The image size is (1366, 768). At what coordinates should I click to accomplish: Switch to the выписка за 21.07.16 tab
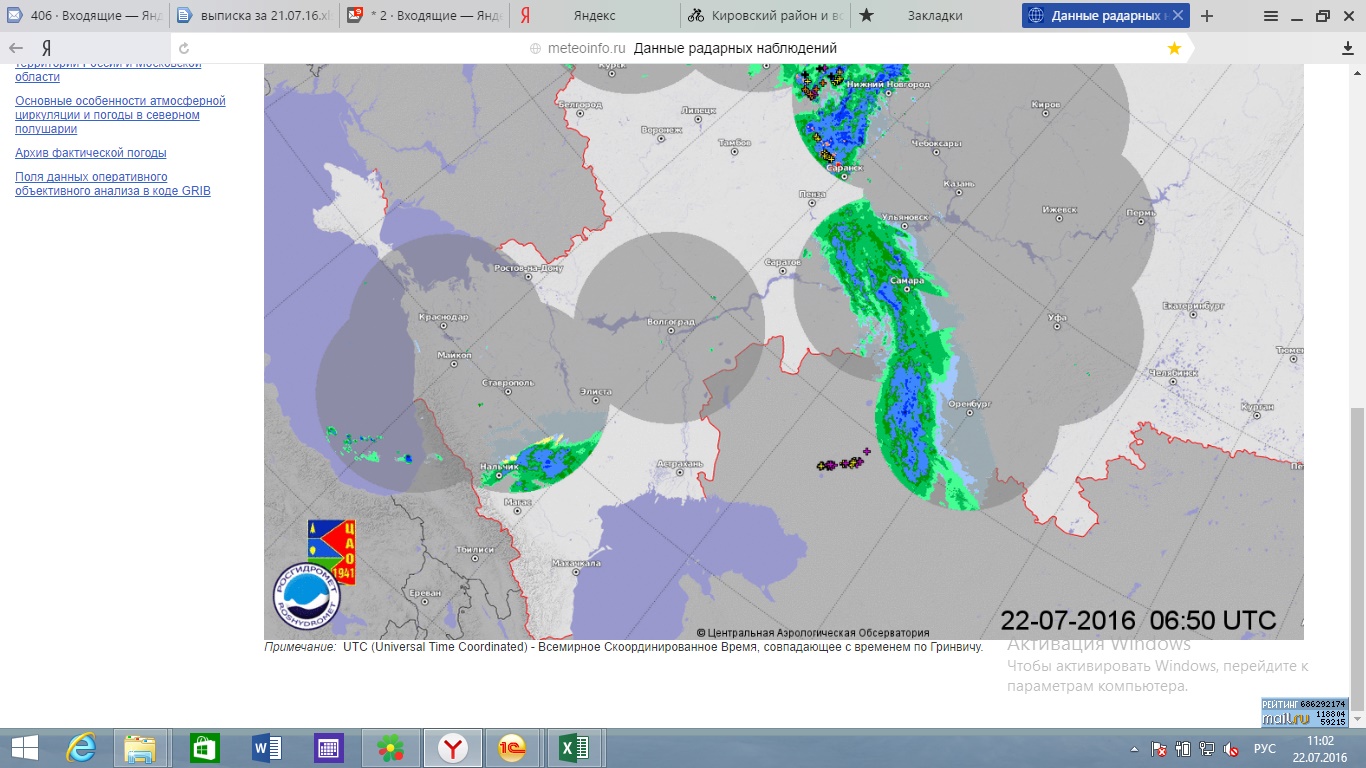click(254, 16)
